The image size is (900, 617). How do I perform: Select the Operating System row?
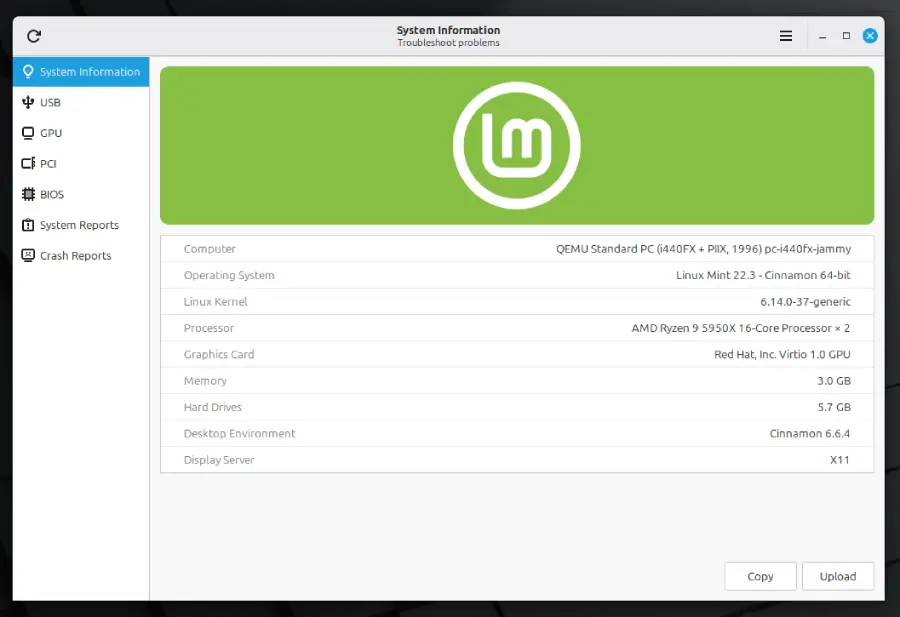click(x=516, y=275)
